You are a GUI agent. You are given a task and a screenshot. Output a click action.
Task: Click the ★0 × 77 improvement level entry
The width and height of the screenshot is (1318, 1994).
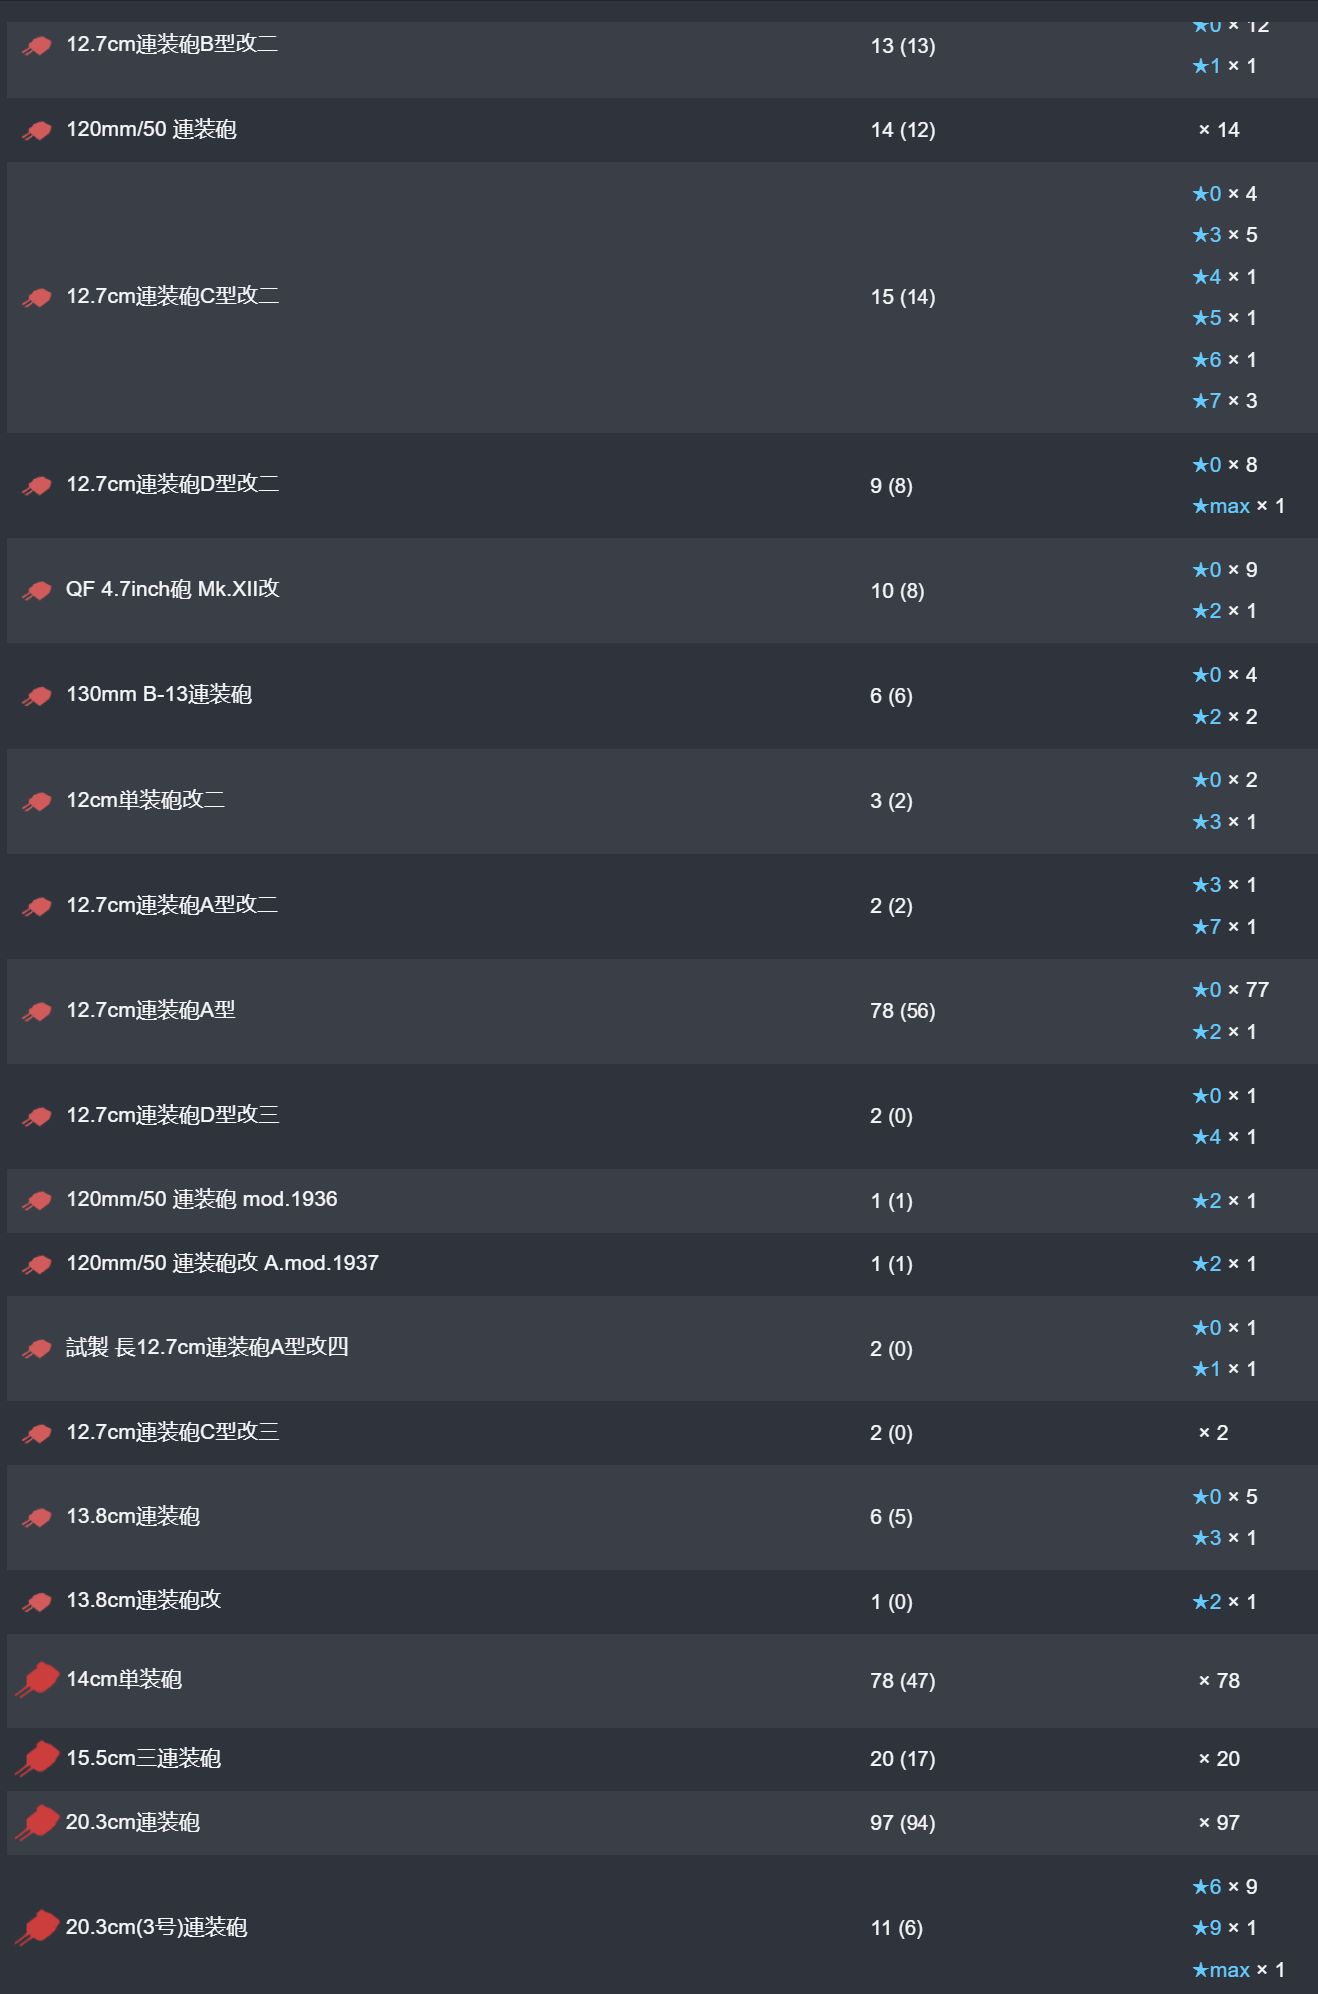pos(1230,990)
